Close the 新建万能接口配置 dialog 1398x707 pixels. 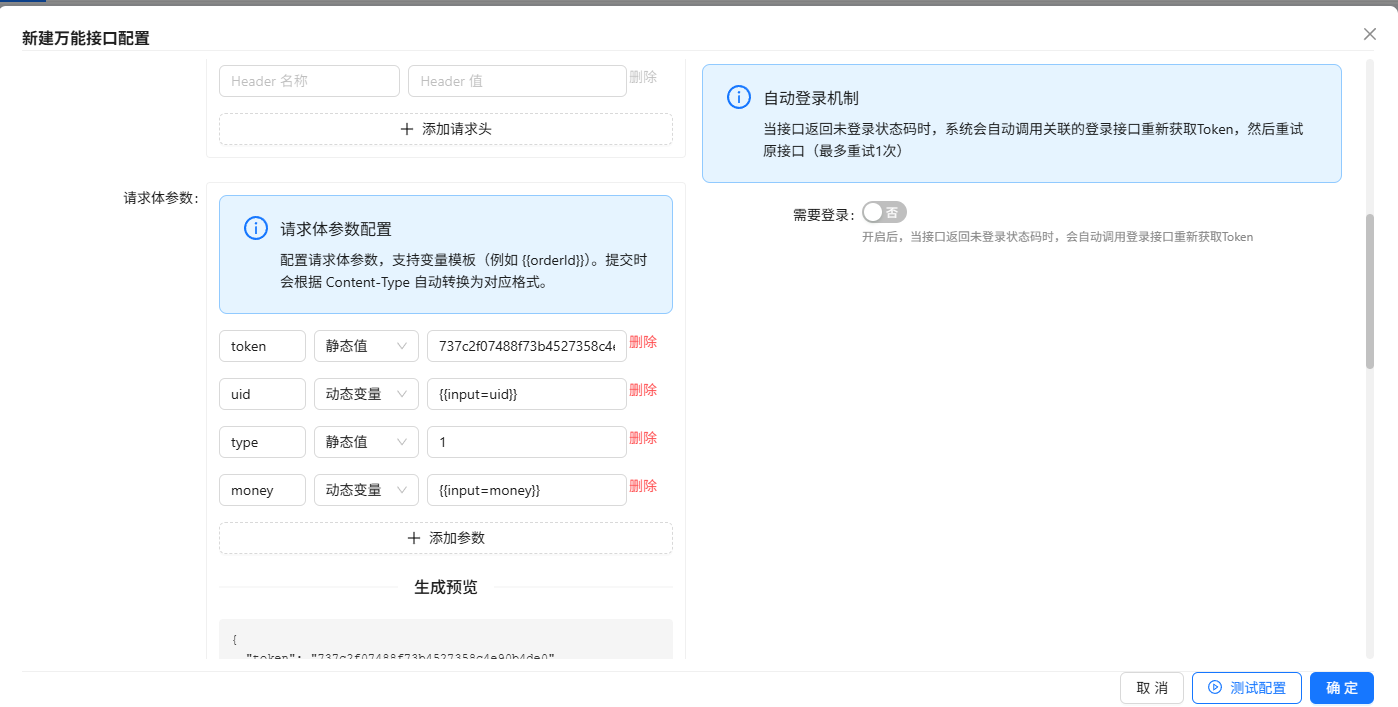point(1369,34)
